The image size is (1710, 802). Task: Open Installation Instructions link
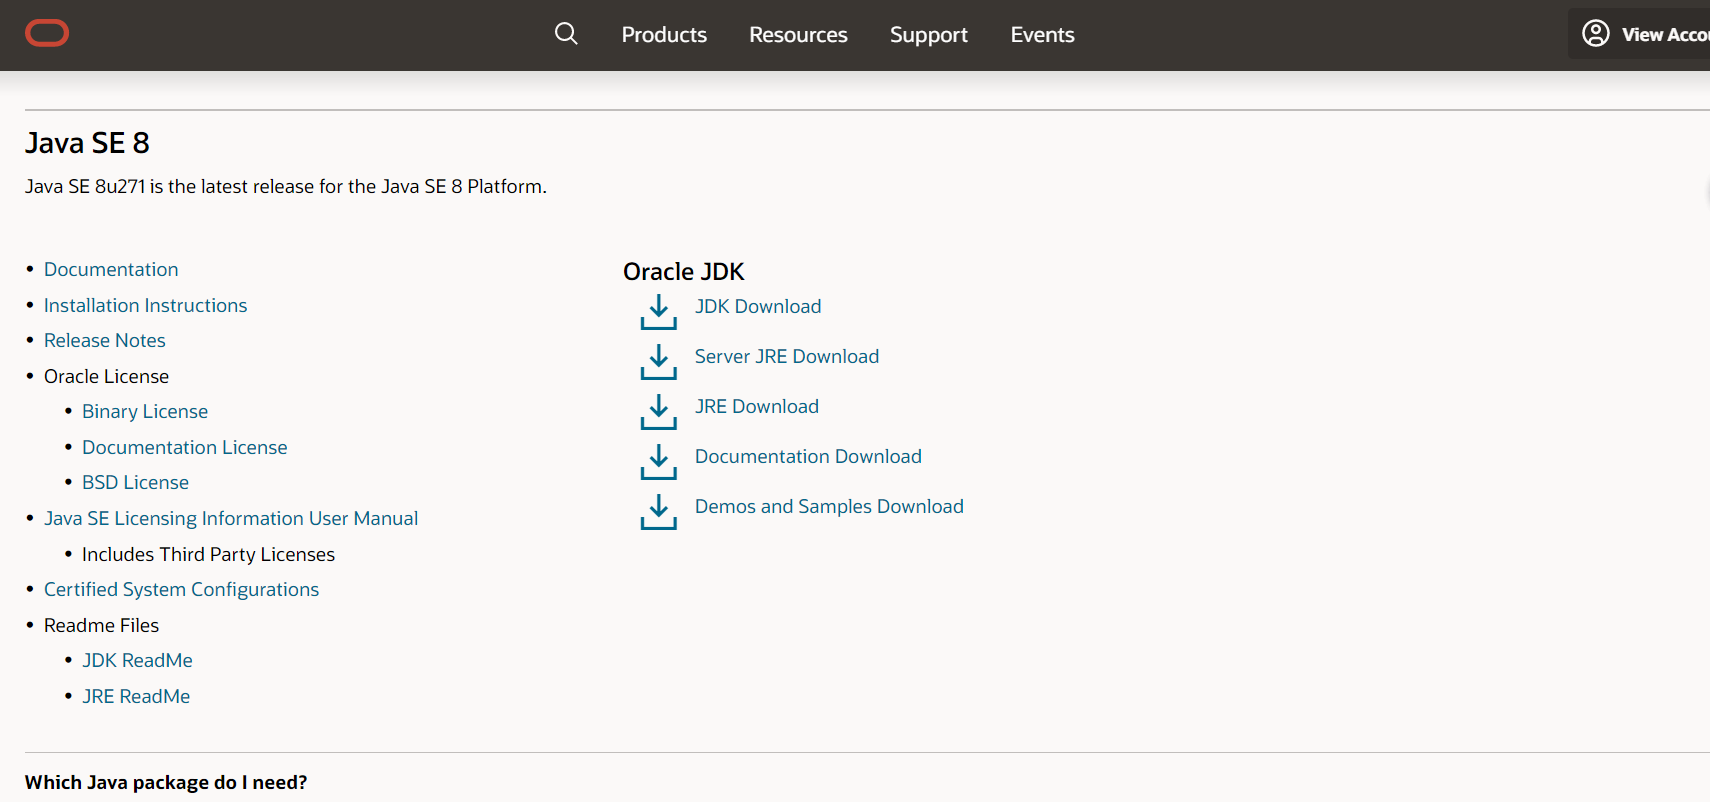coord(145,306)
